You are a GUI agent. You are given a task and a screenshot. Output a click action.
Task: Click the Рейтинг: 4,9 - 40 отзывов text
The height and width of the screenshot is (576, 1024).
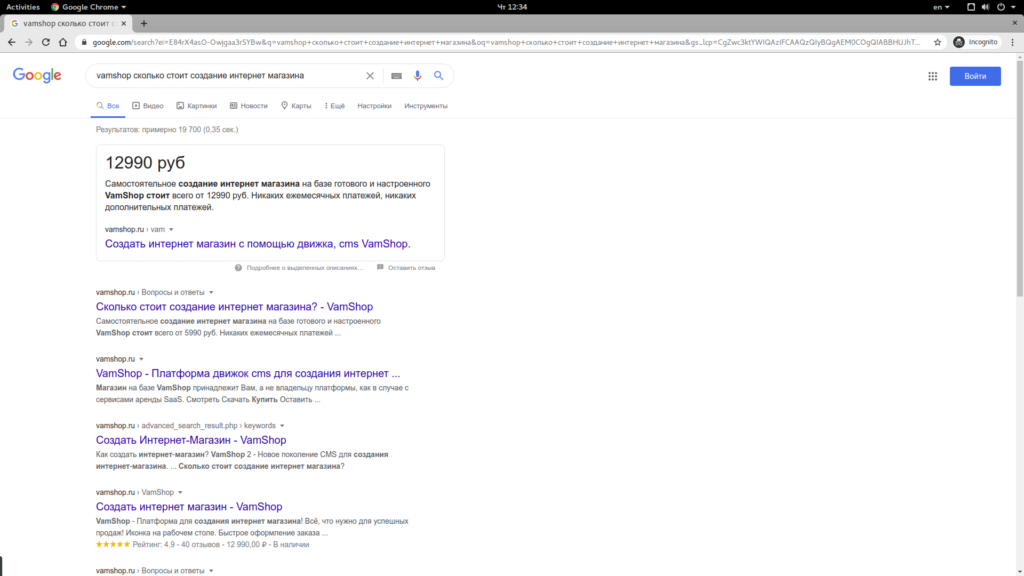175,545
